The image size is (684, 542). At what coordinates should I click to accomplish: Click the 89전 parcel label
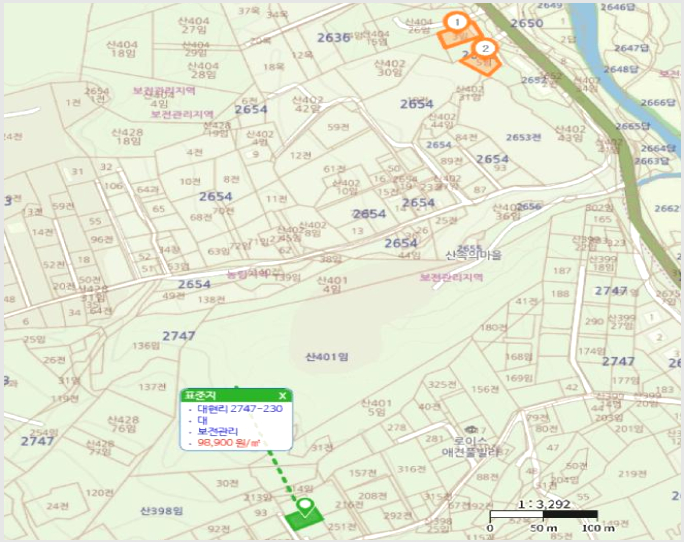click(x=451, y=161)
